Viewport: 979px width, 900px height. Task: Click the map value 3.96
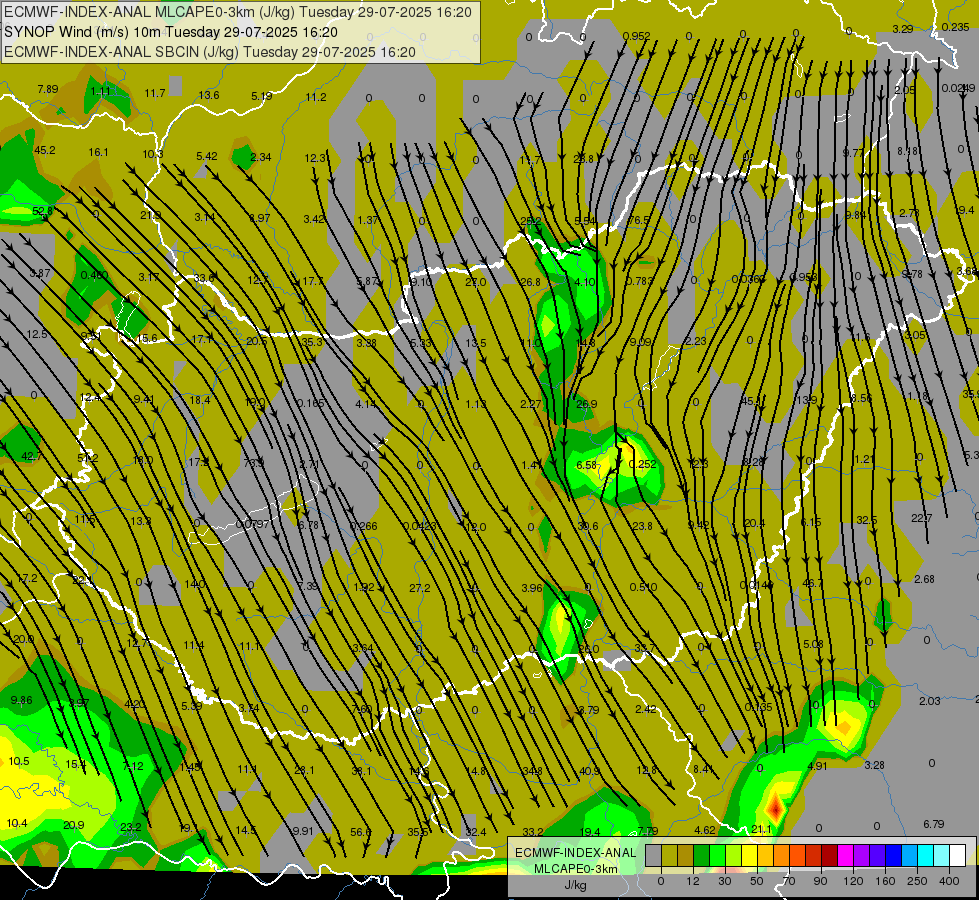pos(531,588)
